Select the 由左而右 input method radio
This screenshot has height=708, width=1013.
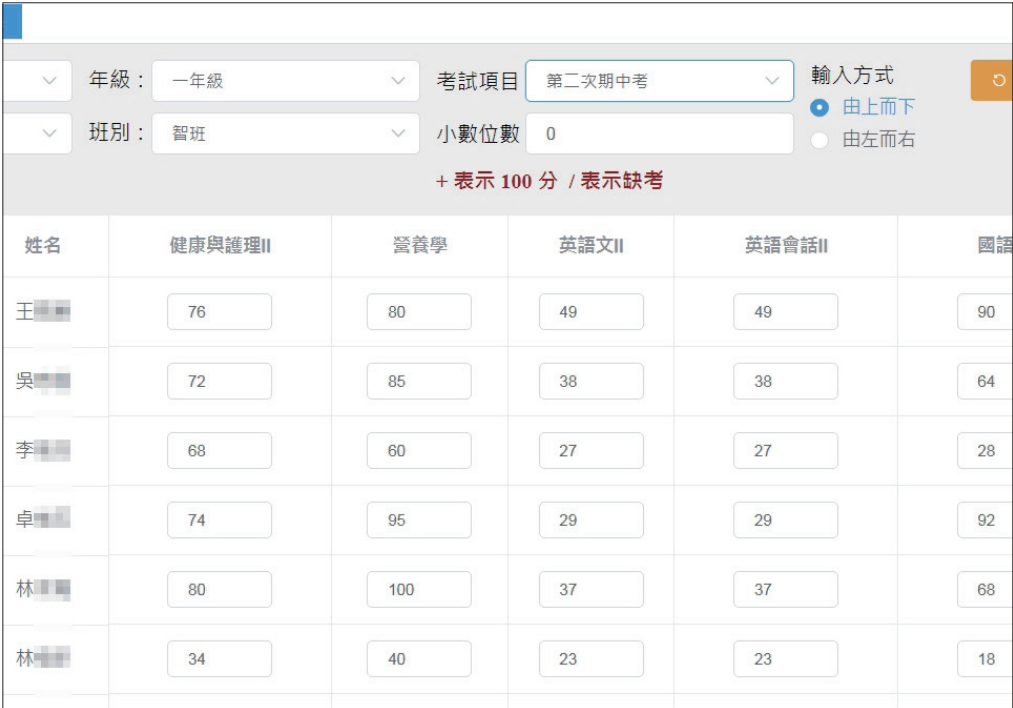[819, 140]
